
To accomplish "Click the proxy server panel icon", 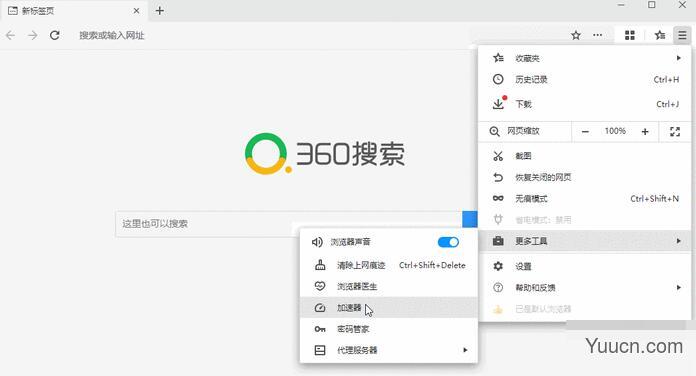I will [320, 350].
